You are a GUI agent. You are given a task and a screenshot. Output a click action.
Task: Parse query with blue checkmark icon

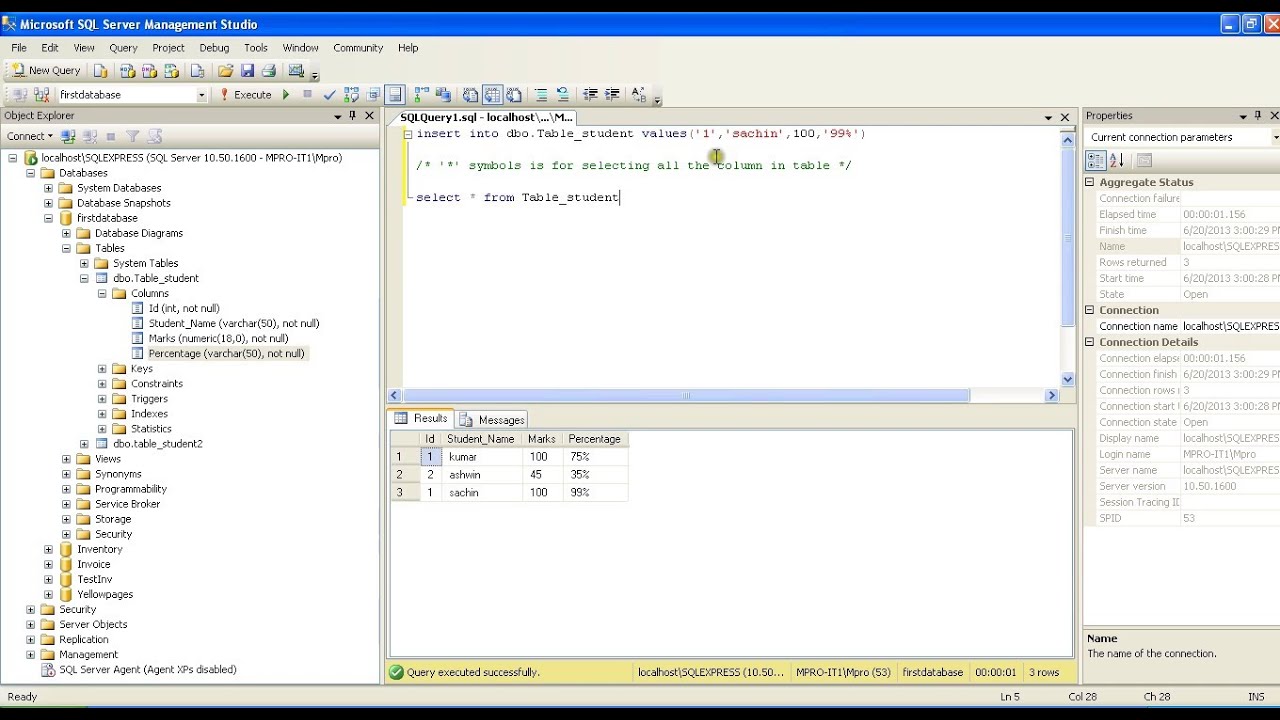click(x=329, y=95)
